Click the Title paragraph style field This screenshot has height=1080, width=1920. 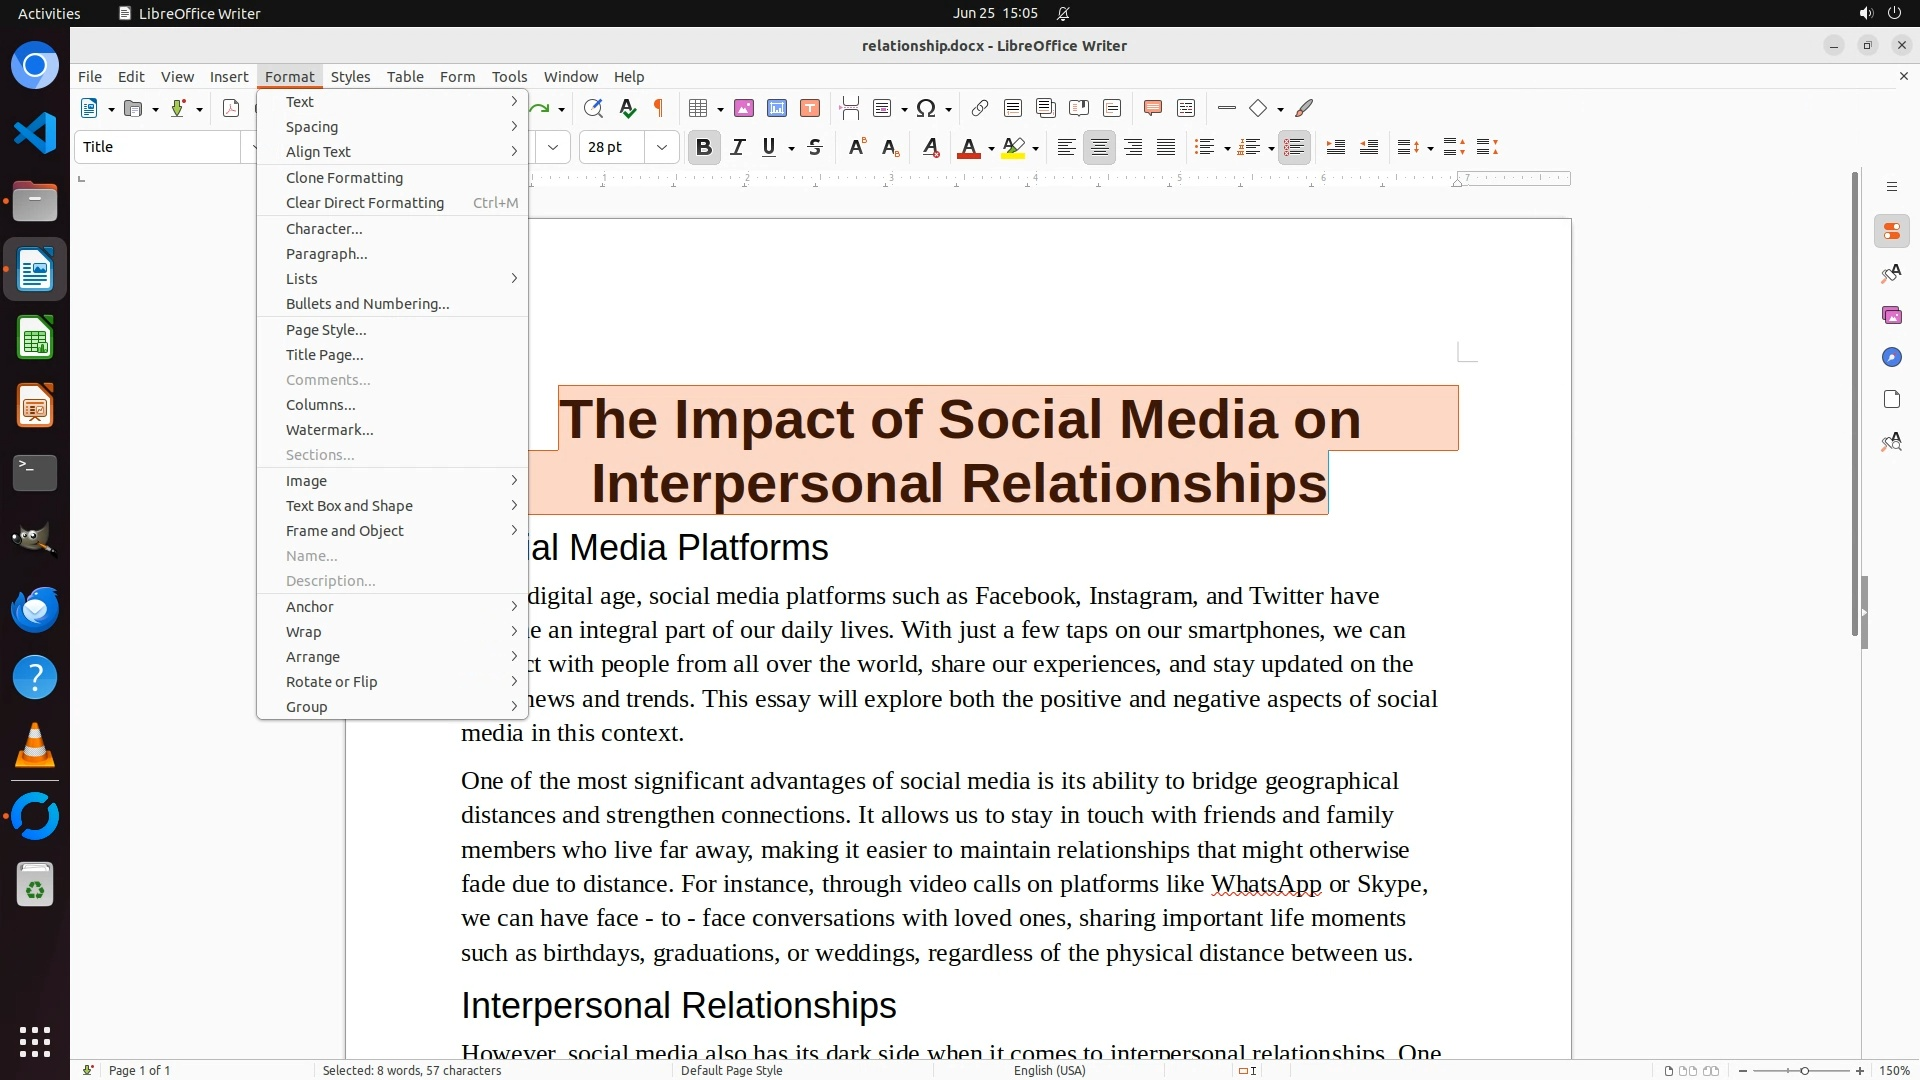158,147
